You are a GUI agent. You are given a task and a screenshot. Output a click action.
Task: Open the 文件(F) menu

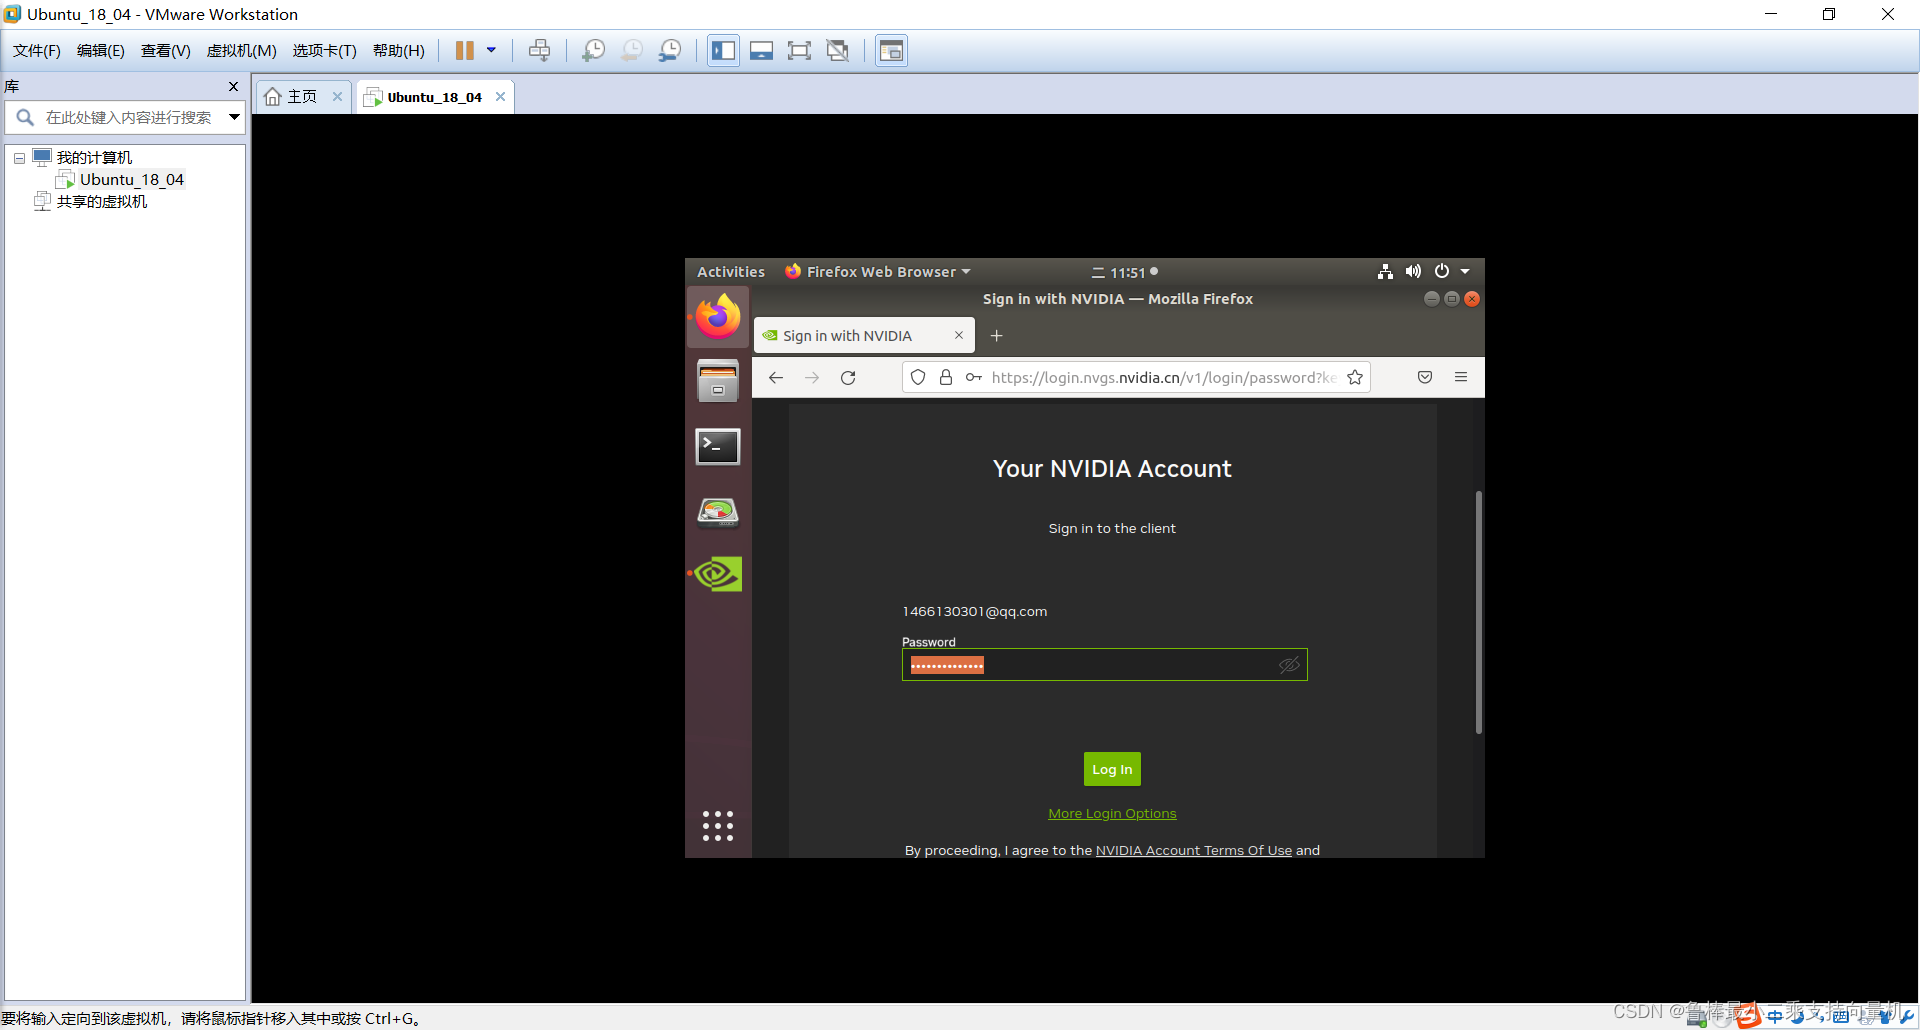[x=37, y=50]
